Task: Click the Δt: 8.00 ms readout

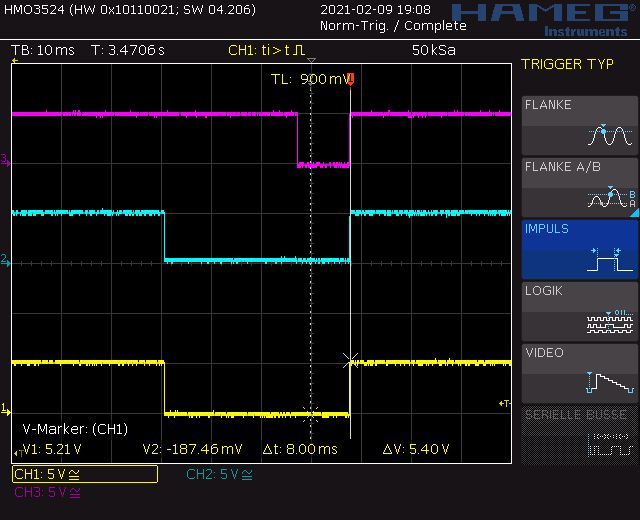Action: coord(300,449)
